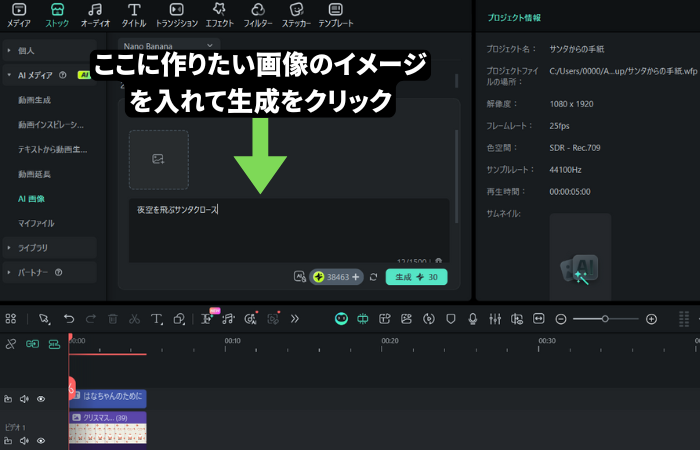This screenshot has width=700, height=450.
Task: Choose the selection arrow tool
Action: click(44, 319)
